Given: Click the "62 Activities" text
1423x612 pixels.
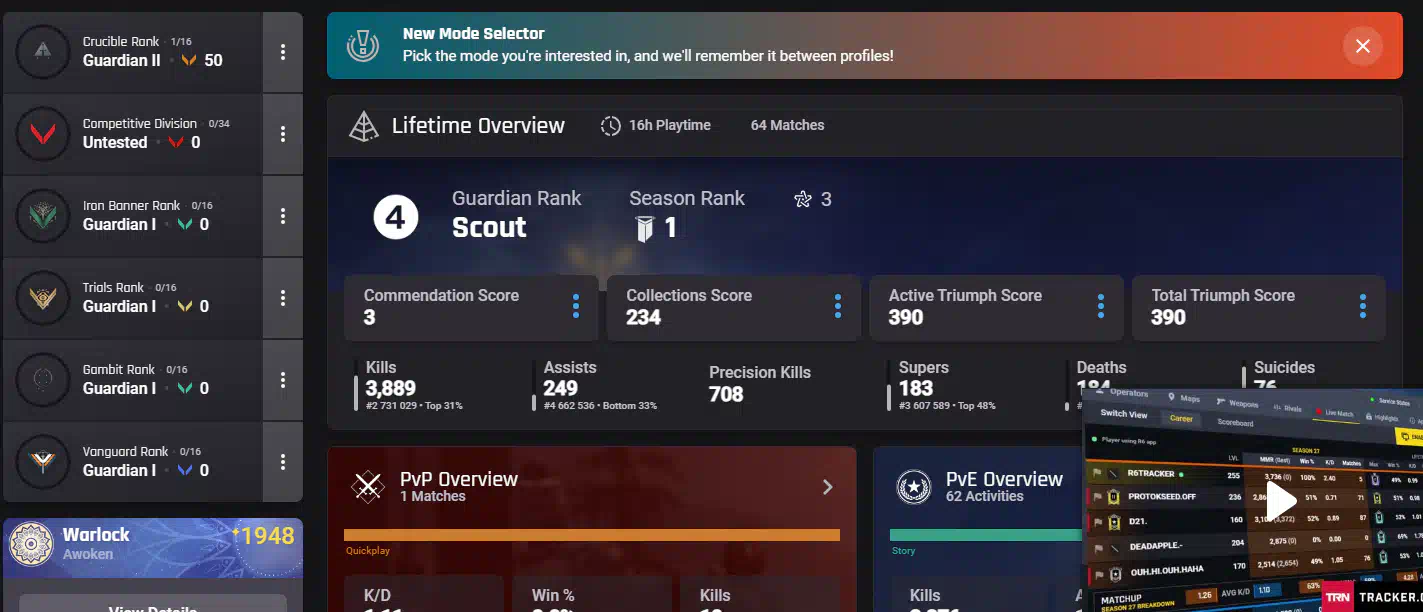Looking at the screenshot, I should point(985,496).
